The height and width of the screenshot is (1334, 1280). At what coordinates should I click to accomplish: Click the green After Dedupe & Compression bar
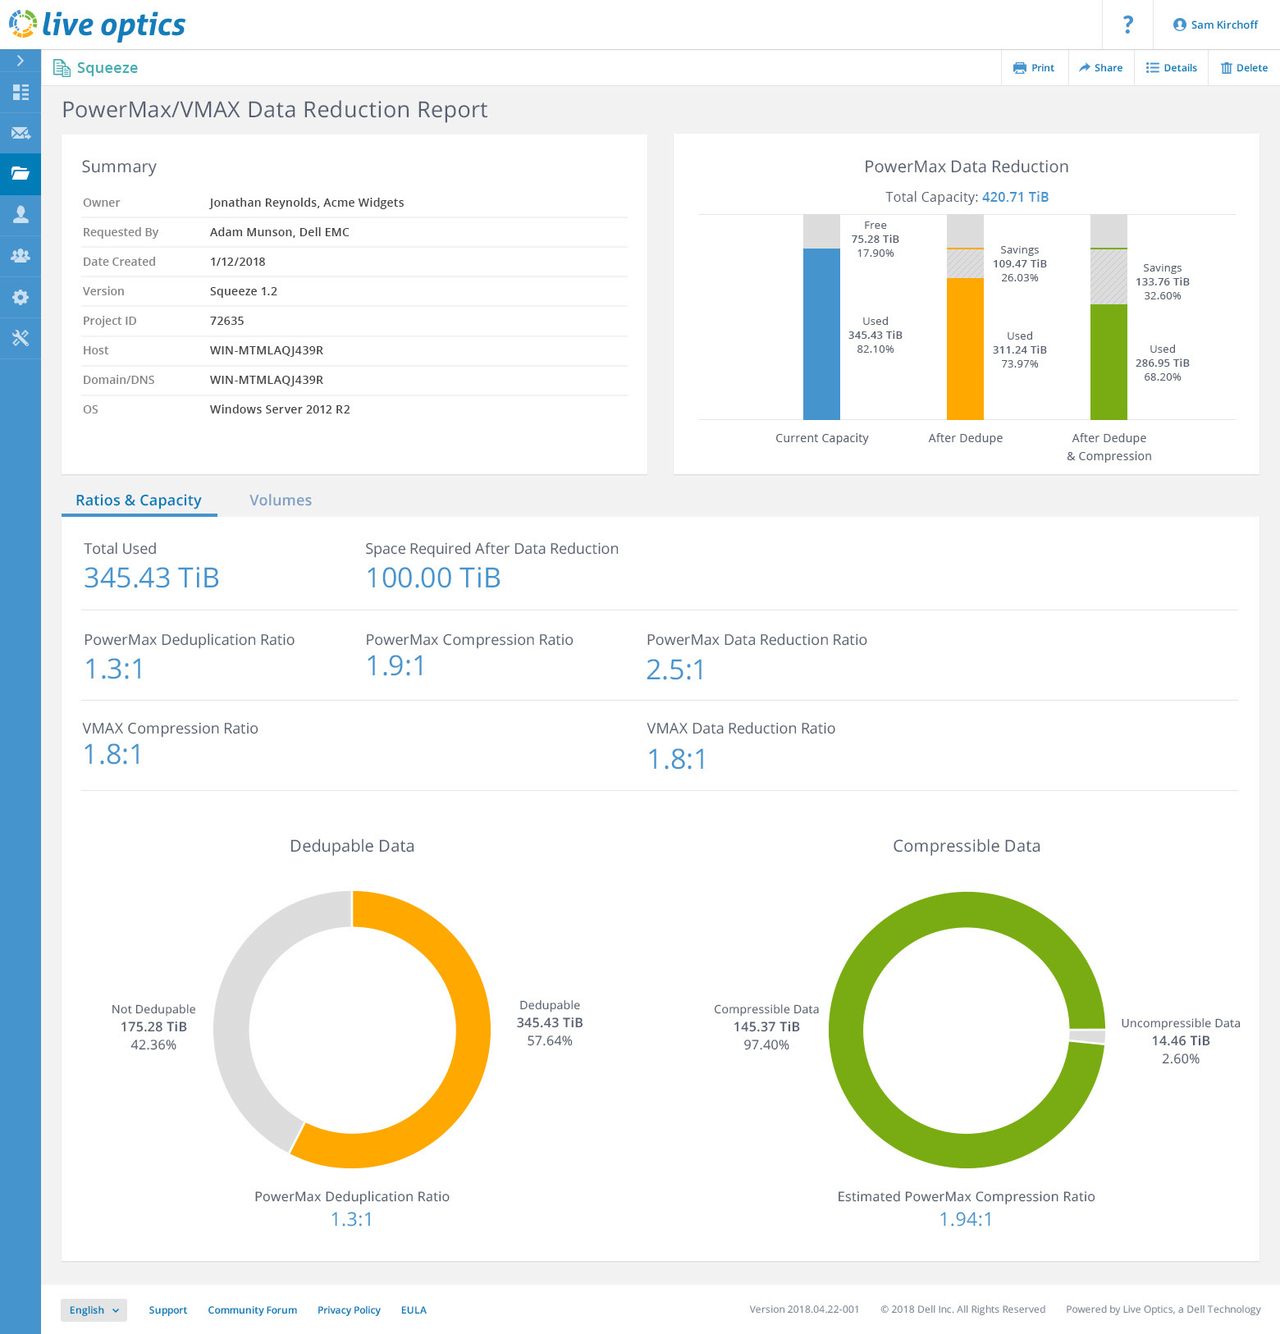1108,362
